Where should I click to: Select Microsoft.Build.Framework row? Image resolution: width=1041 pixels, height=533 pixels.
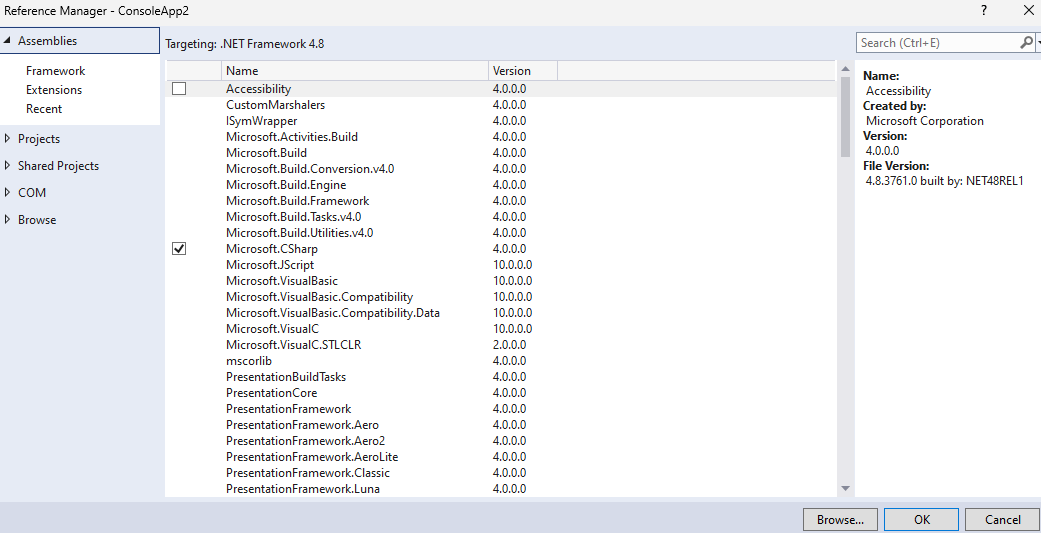tap(500, 200)
